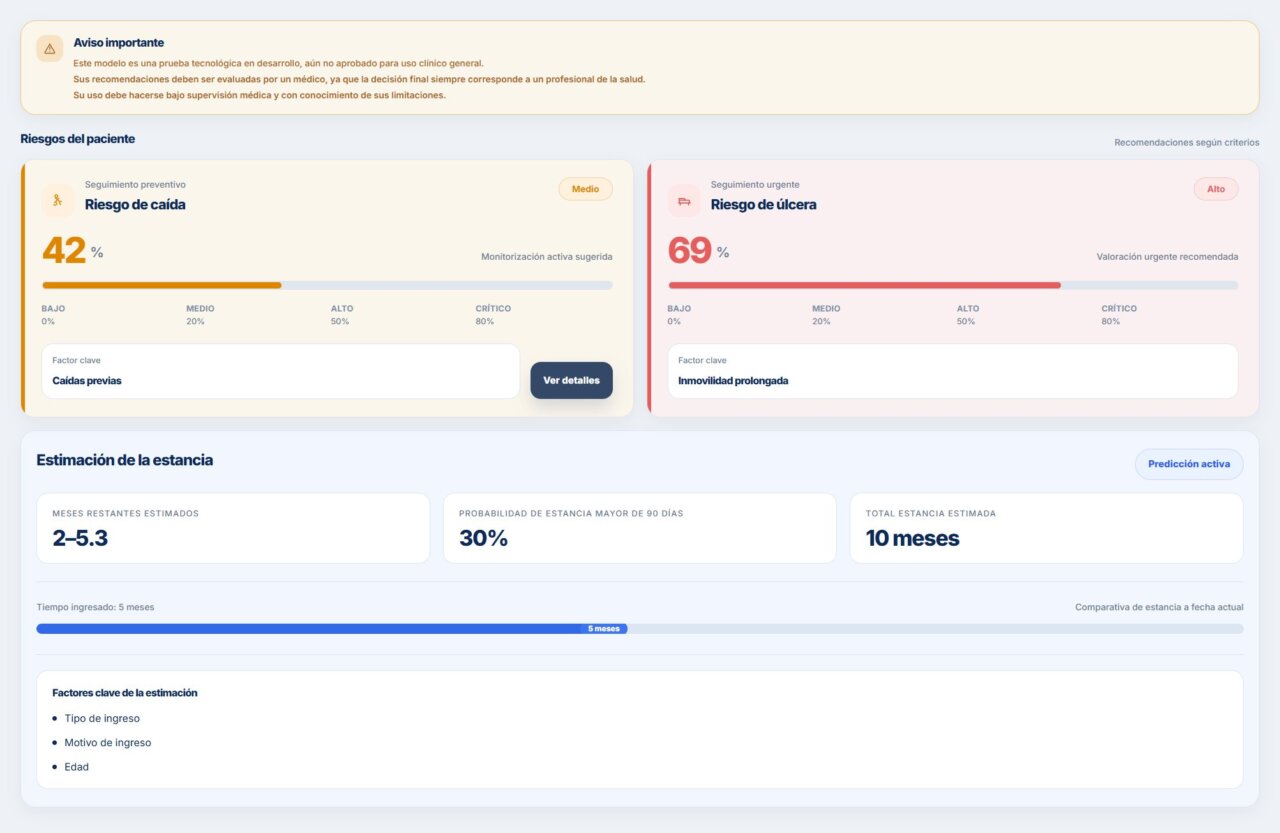Click the warning triangle icon in Aviso importante

click(49, 48)
